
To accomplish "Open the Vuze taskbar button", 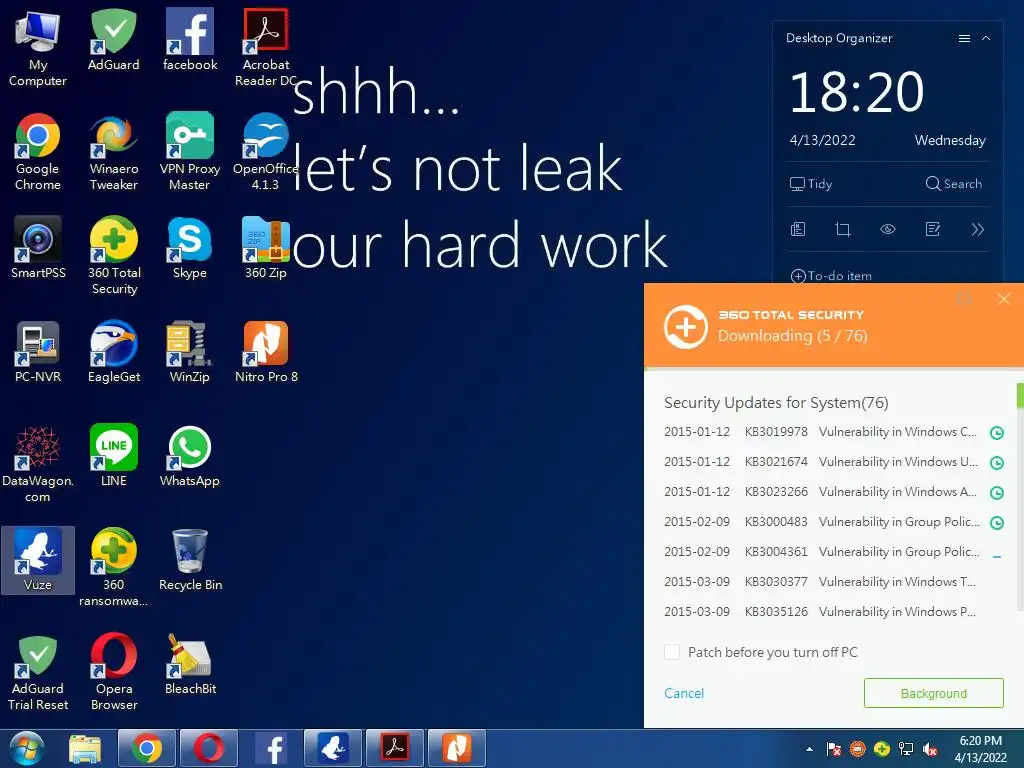I will coord(332,748).
